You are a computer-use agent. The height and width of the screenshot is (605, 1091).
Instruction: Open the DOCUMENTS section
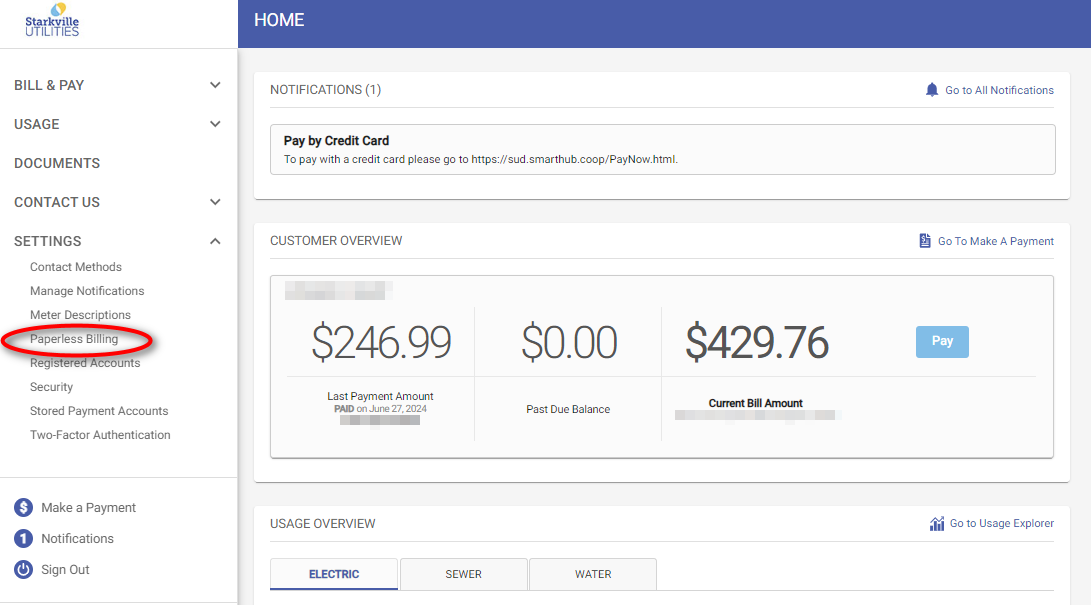tap(57, 163)
